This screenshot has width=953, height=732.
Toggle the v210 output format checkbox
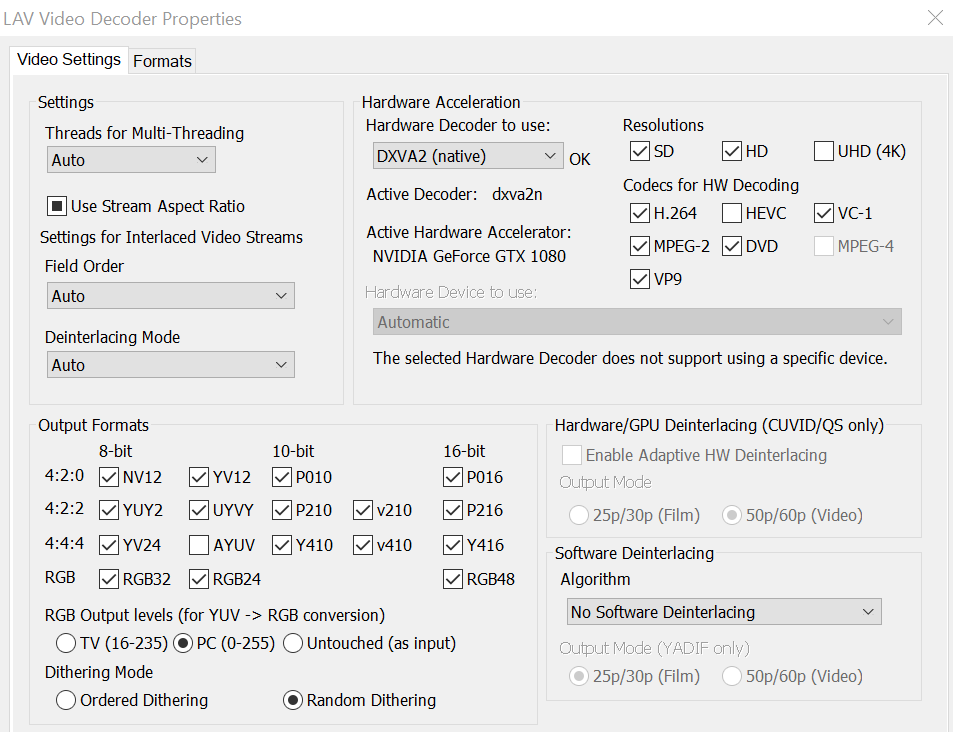pos(363,511)
